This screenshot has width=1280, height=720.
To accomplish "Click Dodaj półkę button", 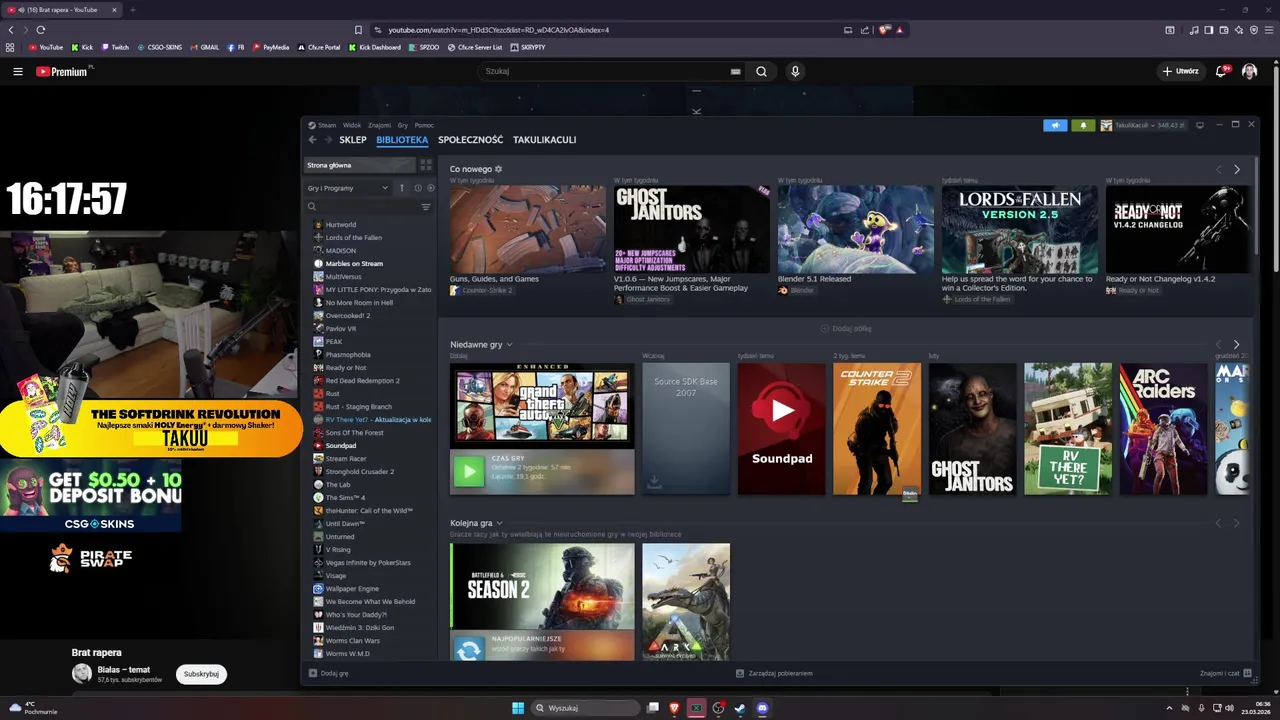I will tap(844, 328).
